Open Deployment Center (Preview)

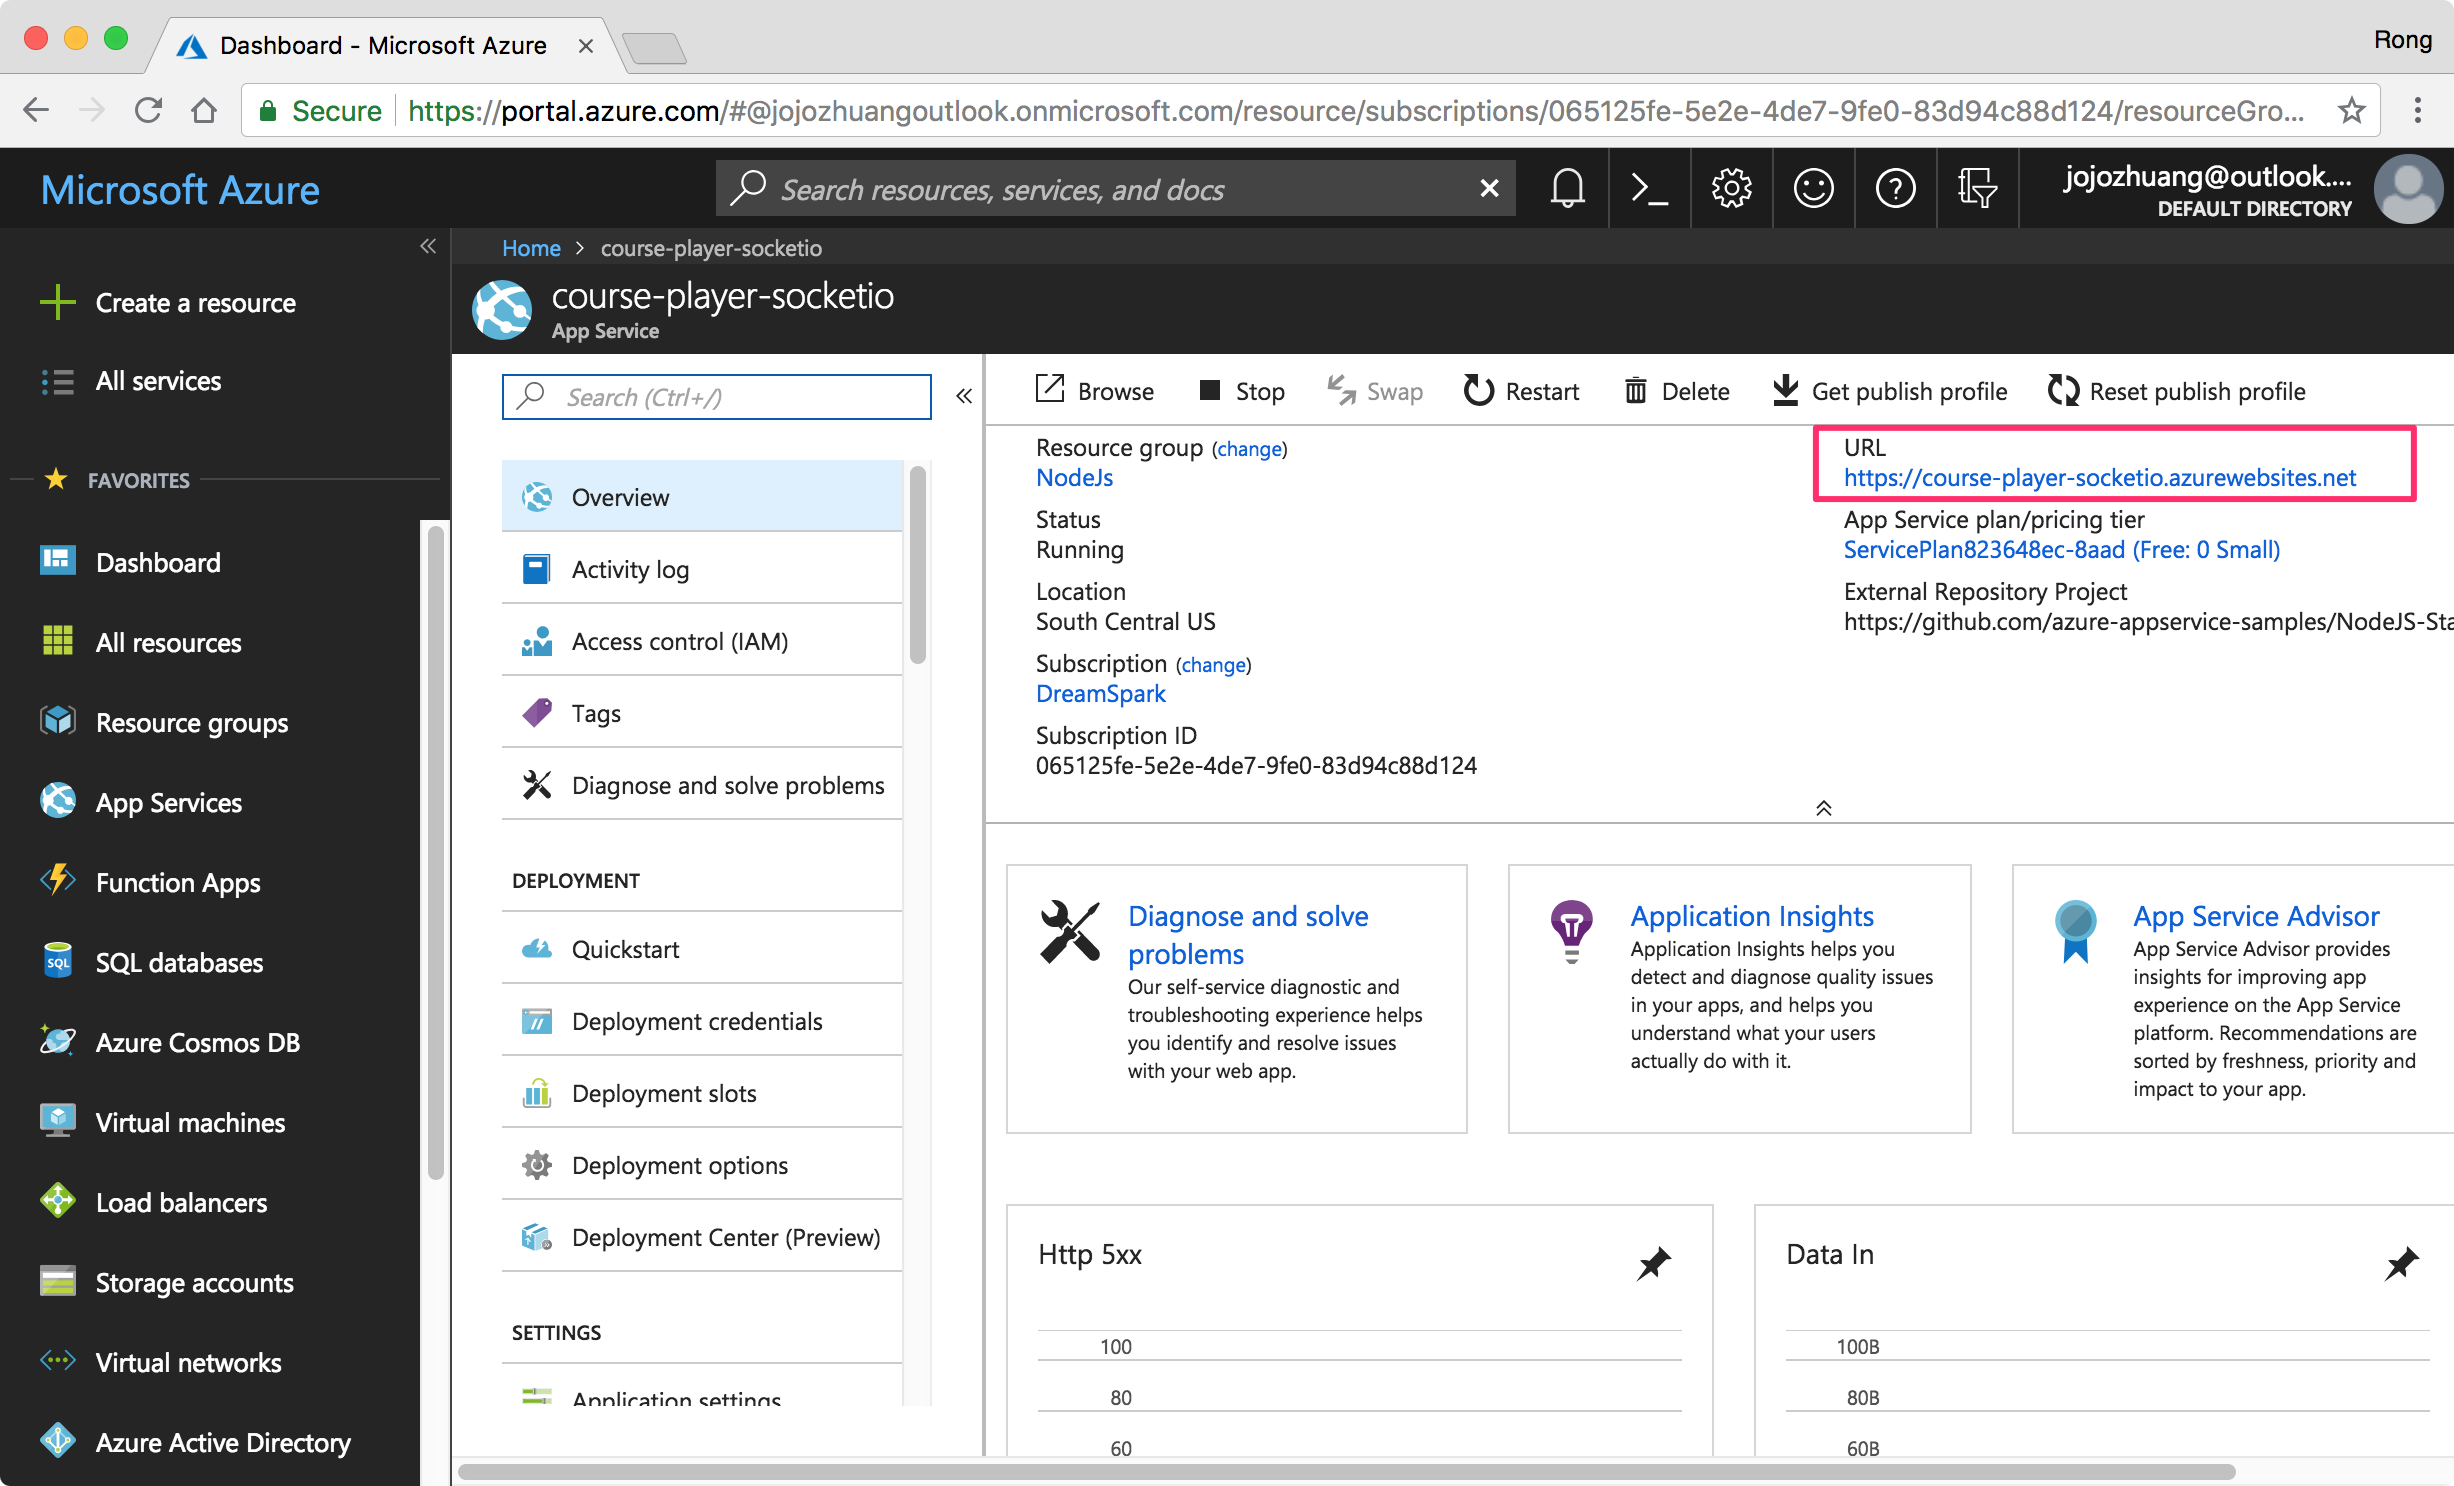pyautogui.click(x=702, y=1237)
